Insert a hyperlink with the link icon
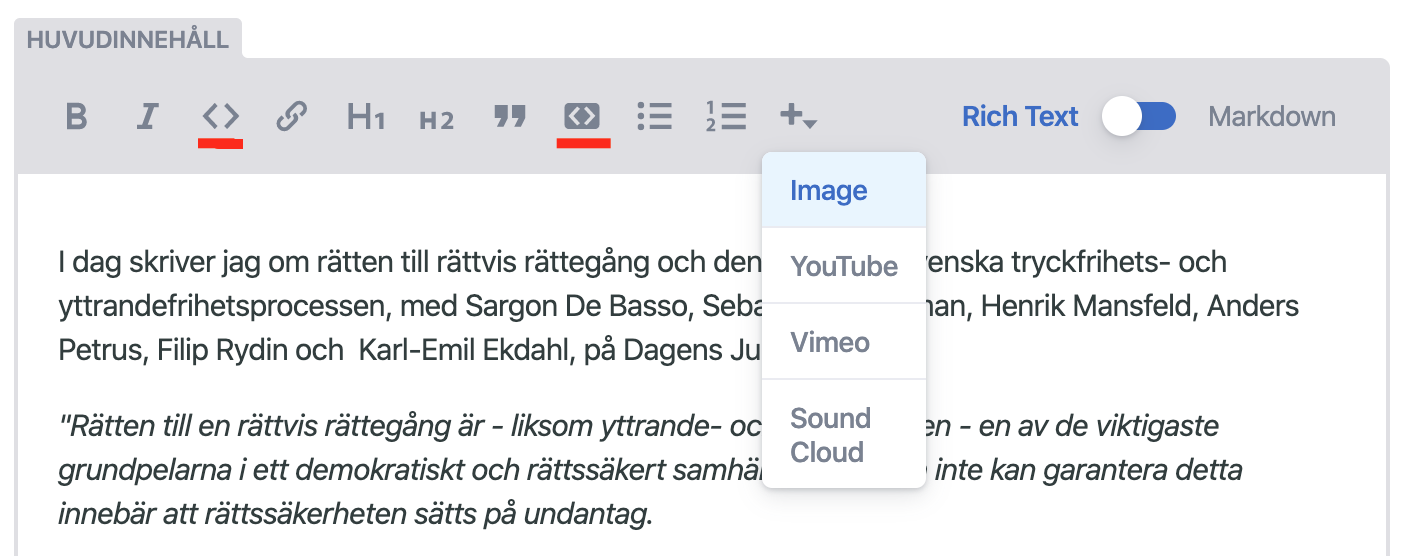 tap(291, 117)
